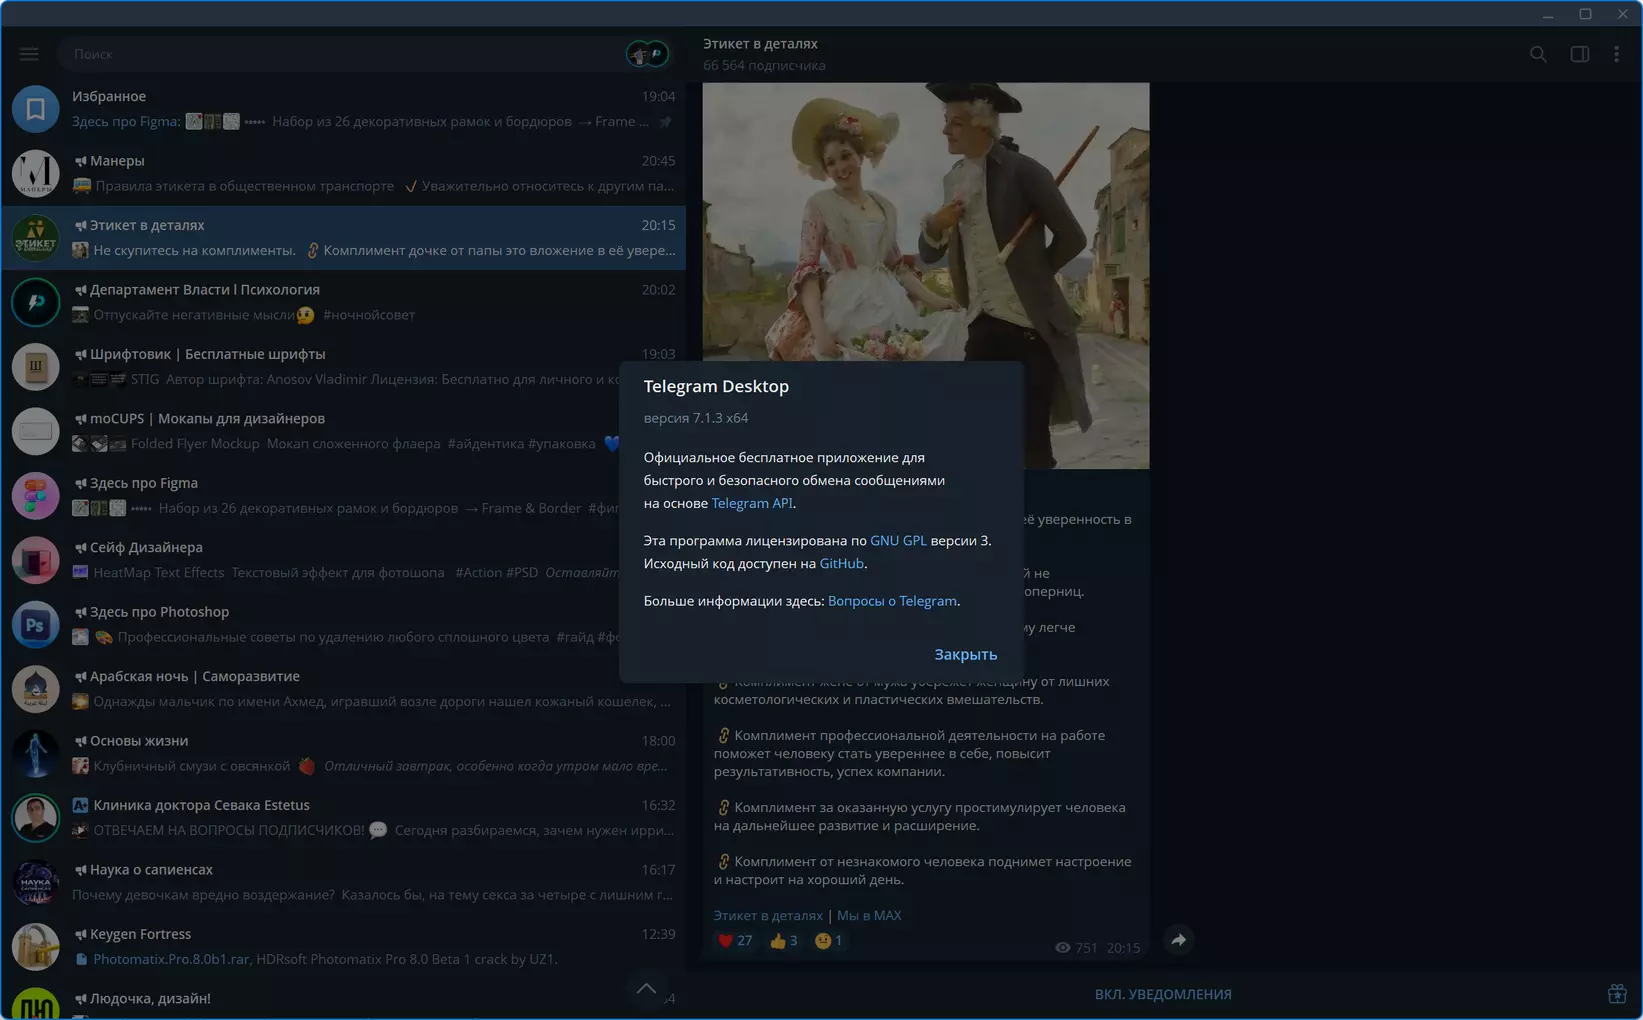Viewport: 1643px width, 1020px height.
Task: Click the Этикет в деталях link under post
Action: (768, 915)
